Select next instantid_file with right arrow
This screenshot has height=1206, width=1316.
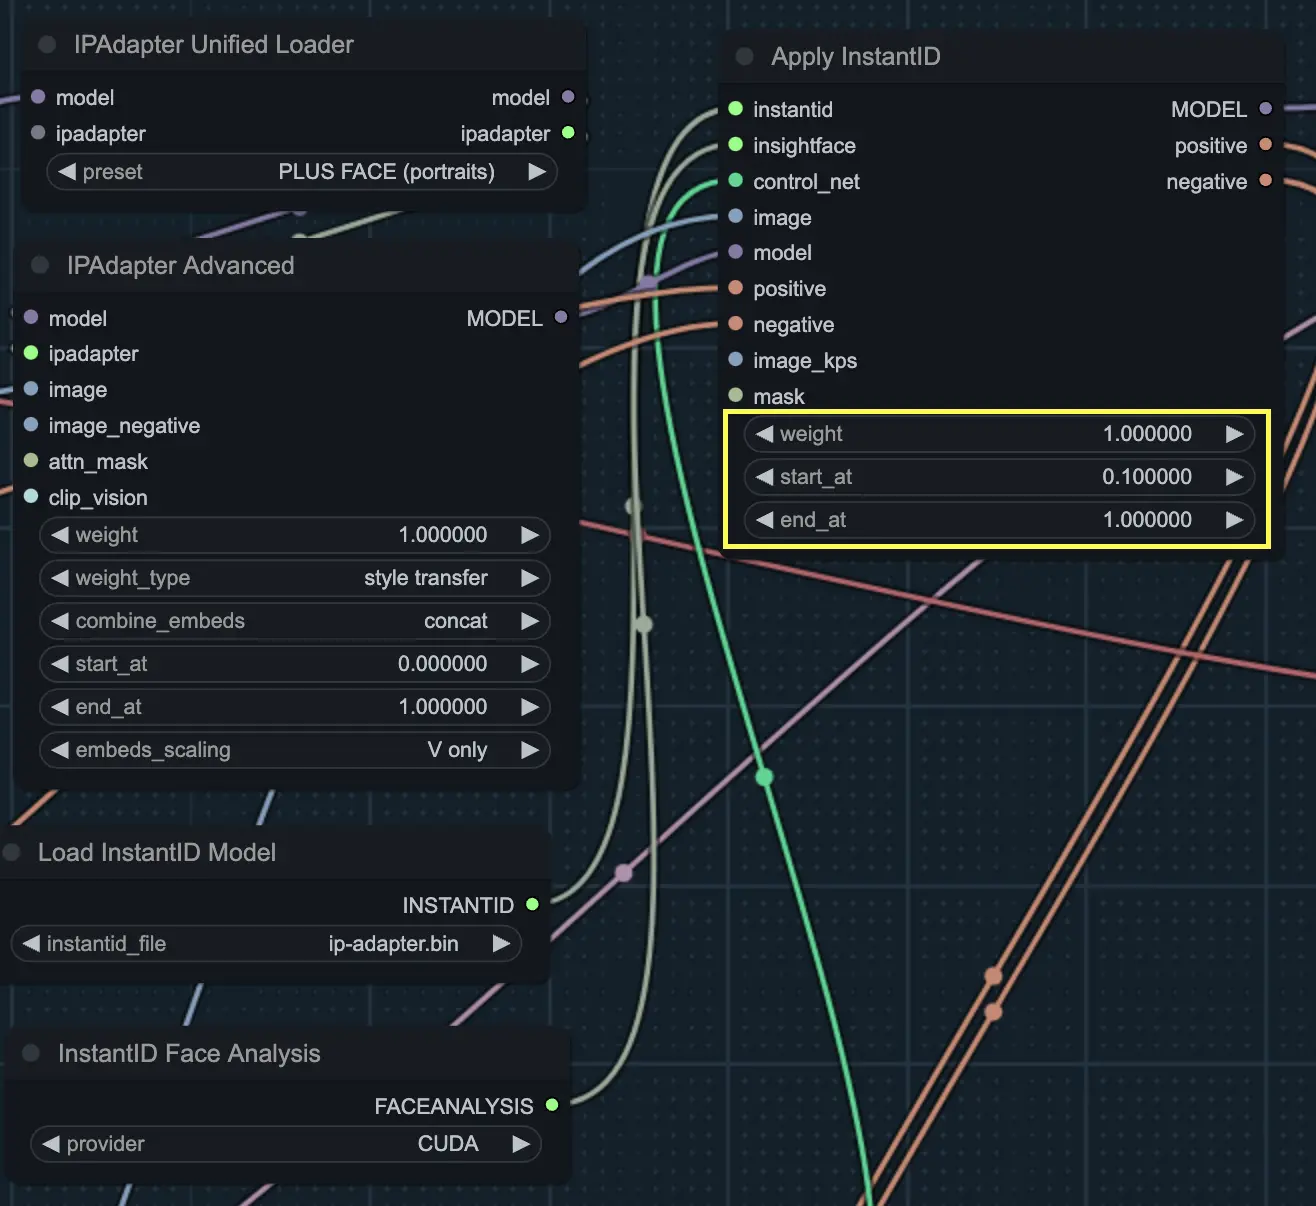501,944
